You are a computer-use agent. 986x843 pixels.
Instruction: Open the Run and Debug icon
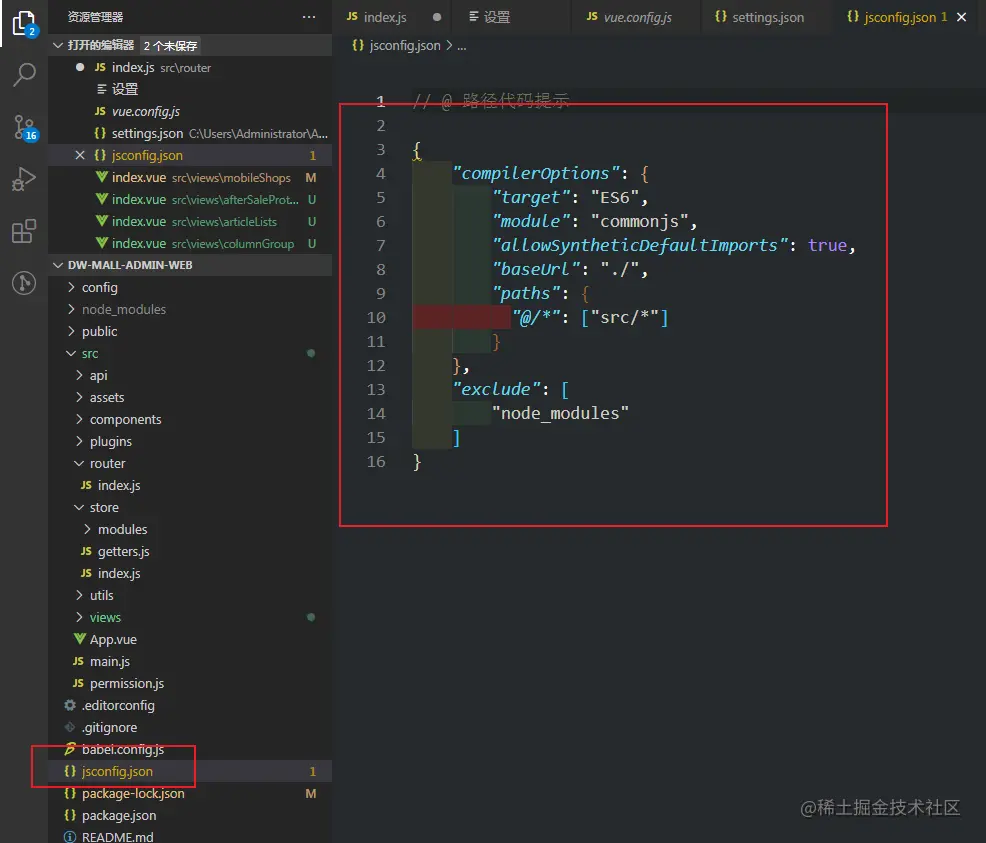pyautogui.click(x=24, y=180)
